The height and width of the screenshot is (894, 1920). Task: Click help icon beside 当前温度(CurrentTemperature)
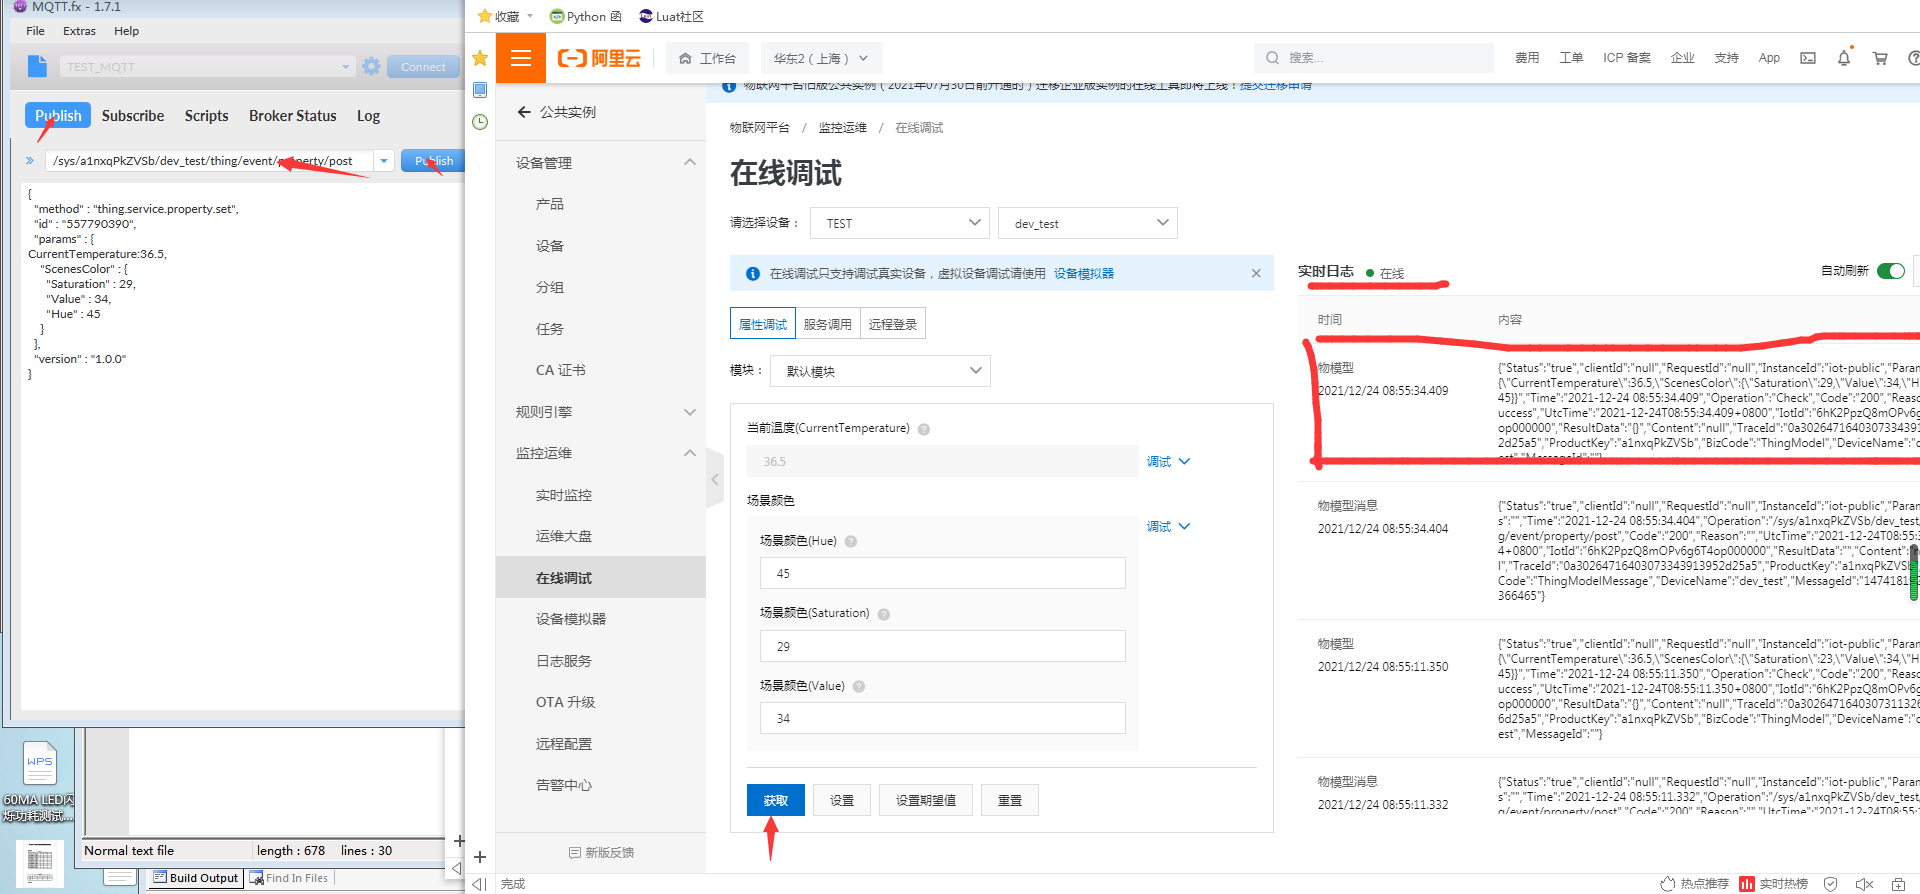[924, 429]
